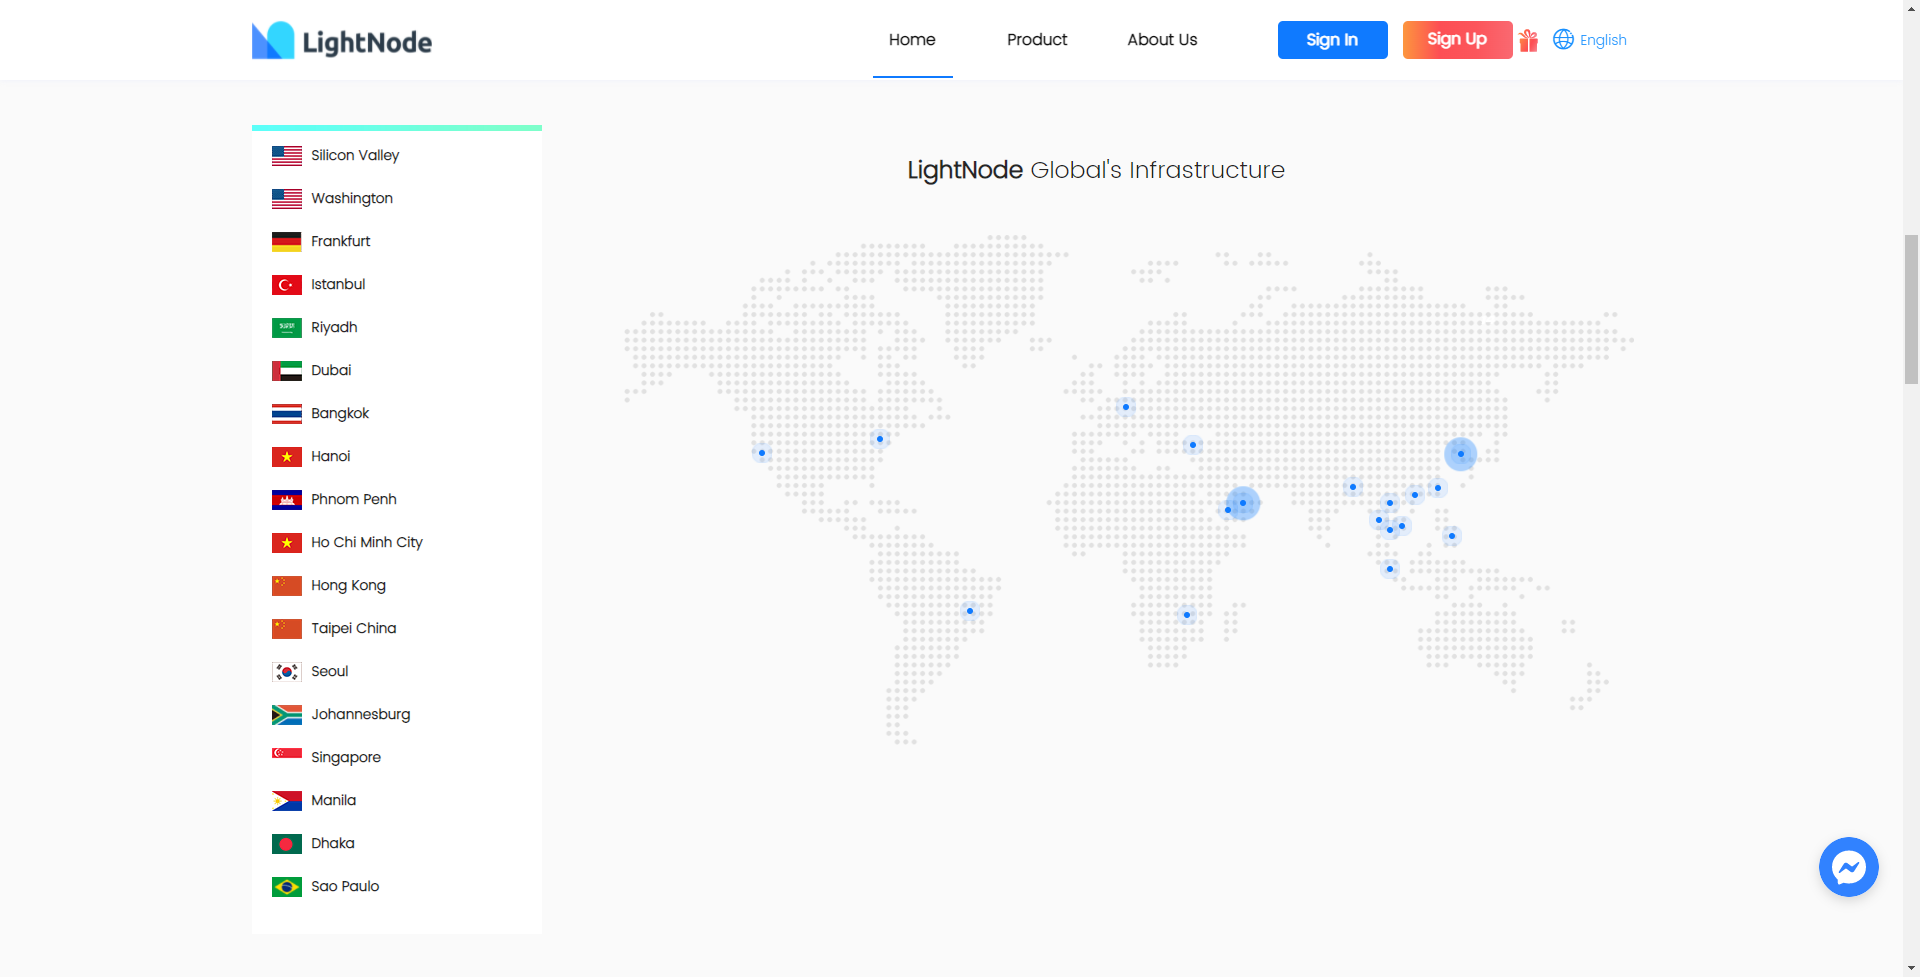Screen dimensions: 1920x977
Task: Click the Washington marker on US east coast
Action: (x=880, y=439)
